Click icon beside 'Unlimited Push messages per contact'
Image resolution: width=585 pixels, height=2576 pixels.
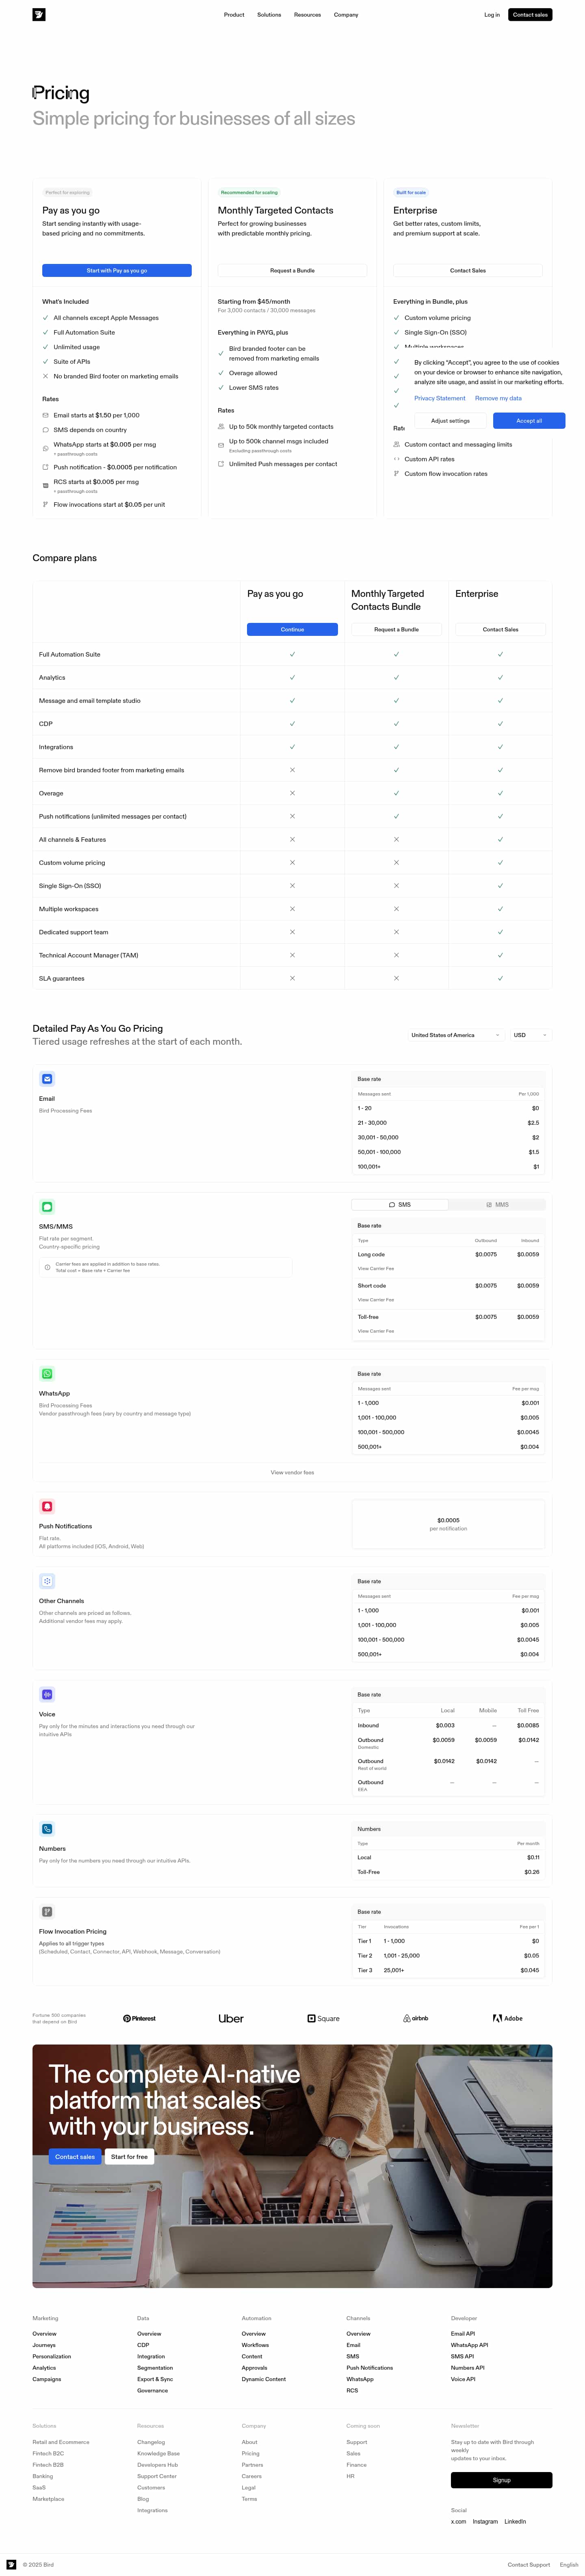pyautogui.click(x=221, y=464)
